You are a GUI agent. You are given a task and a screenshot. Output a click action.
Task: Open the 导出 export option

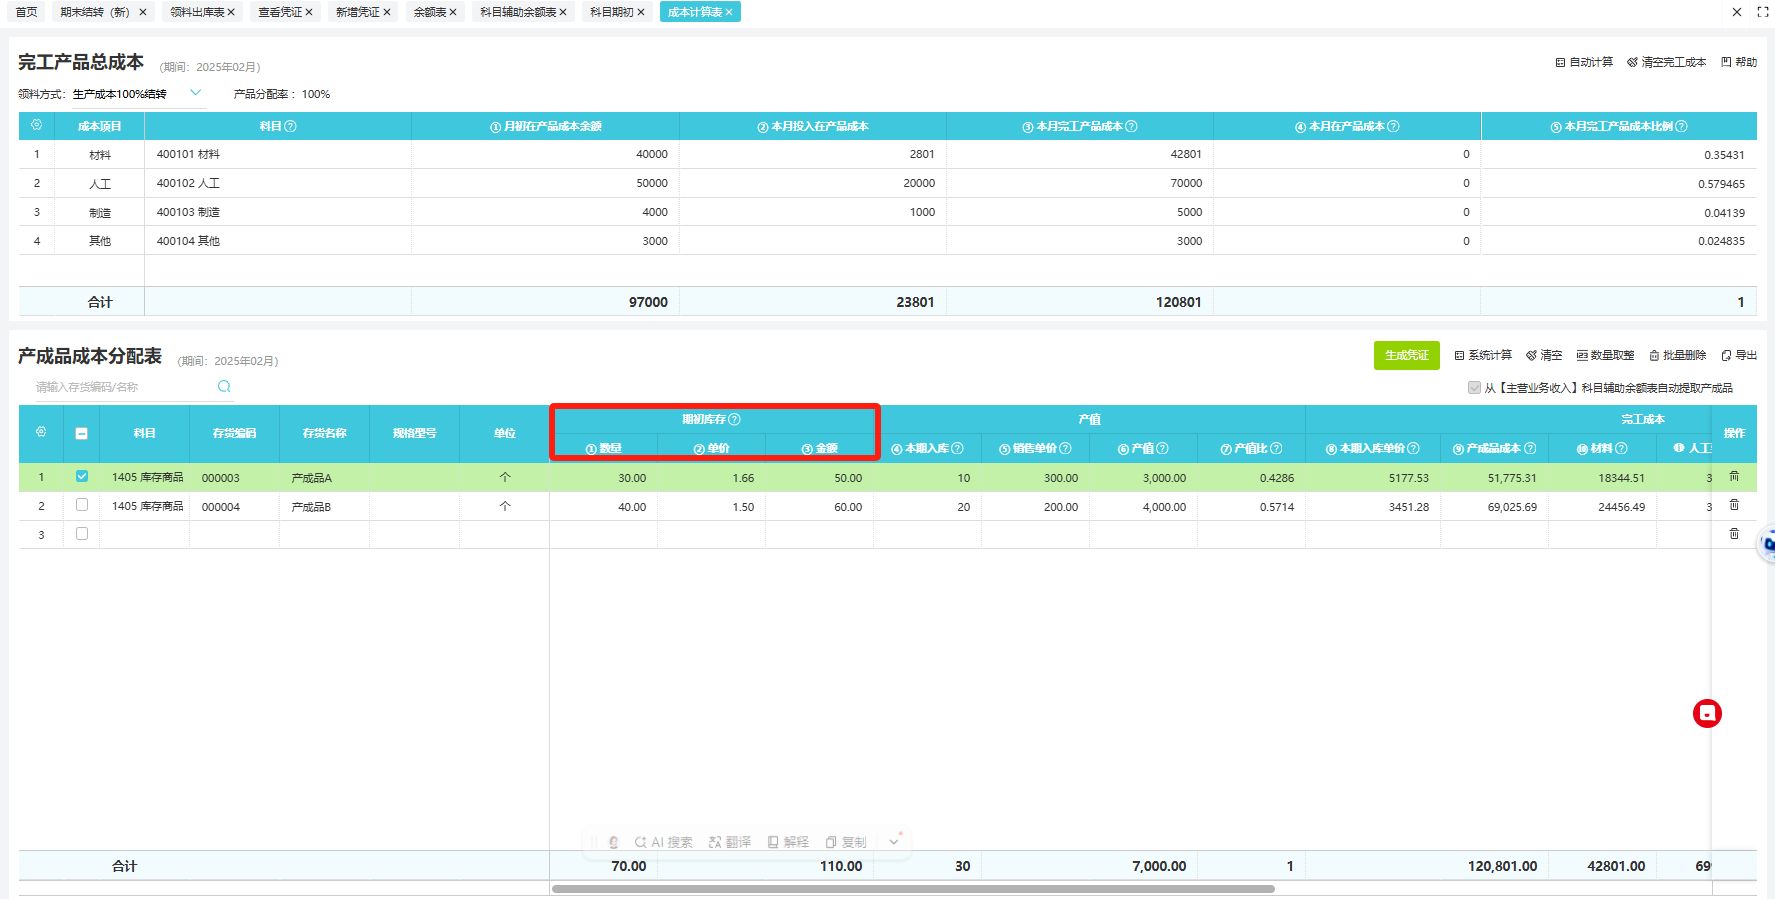pos(1739,356)
